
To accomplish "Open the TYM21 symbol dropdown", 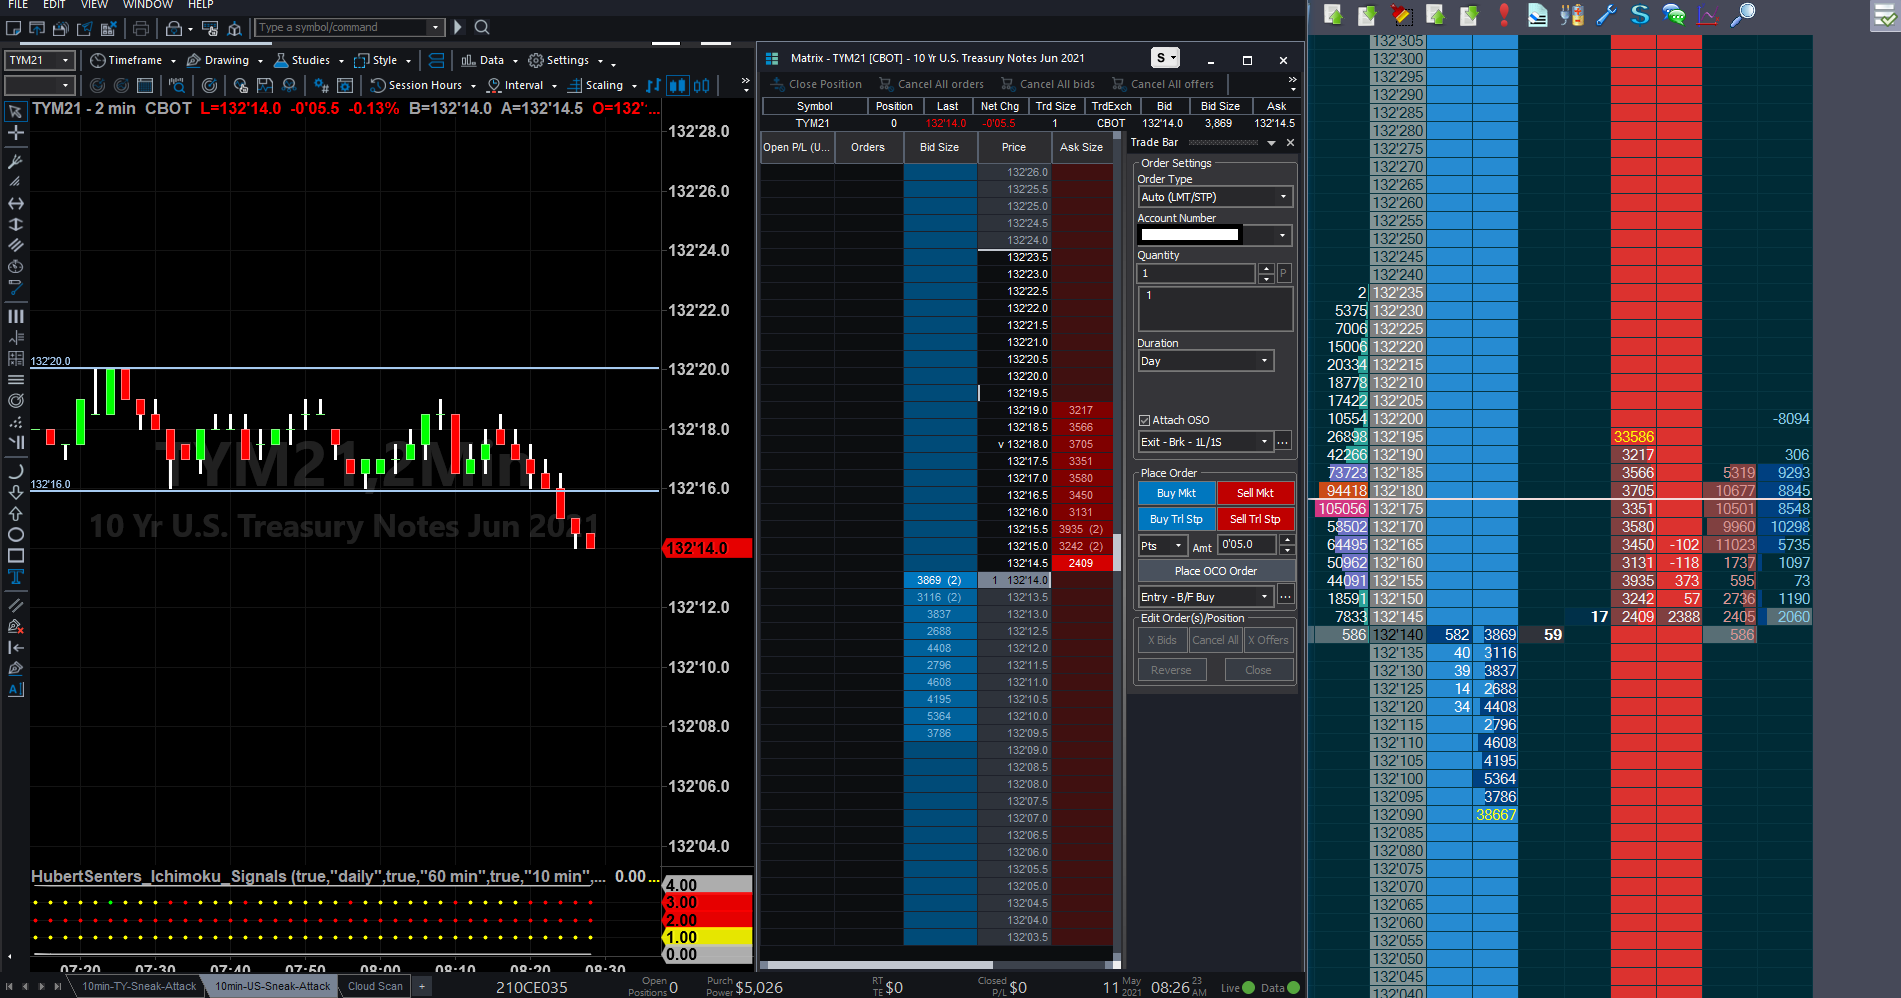I will click(39, 60).
